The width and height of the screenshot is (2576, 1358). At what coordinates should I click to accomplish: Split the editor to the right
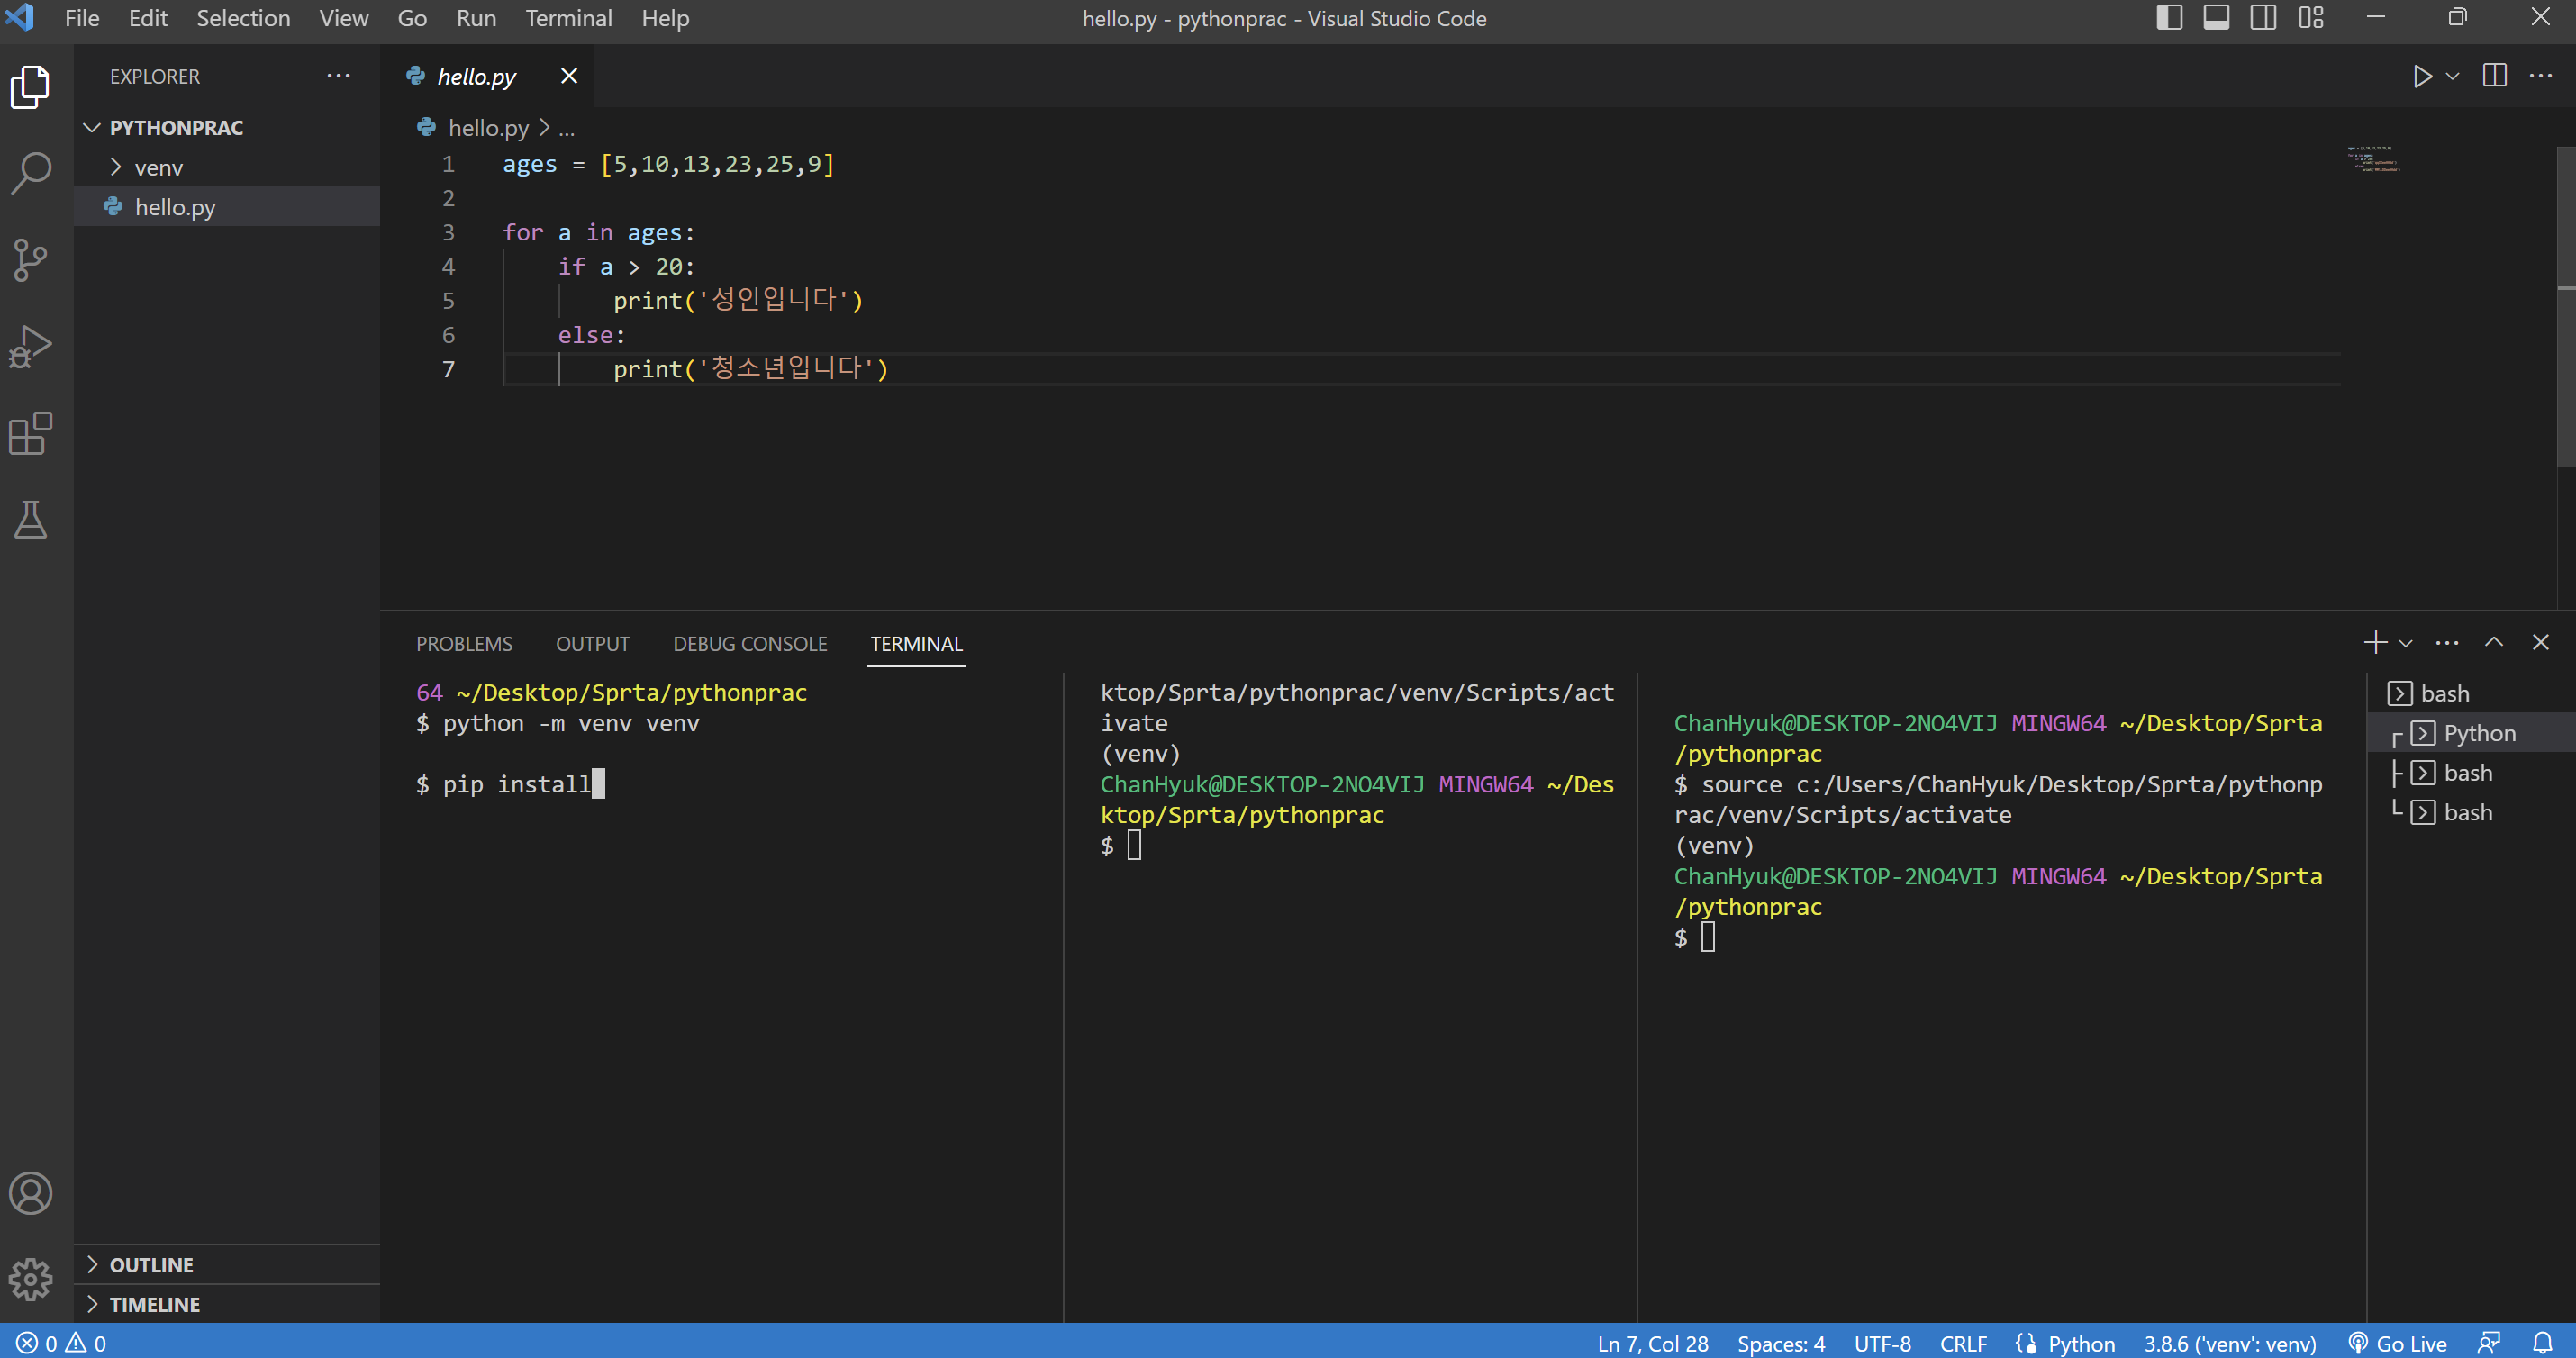pyautogui.click(x=2495, y=76)
